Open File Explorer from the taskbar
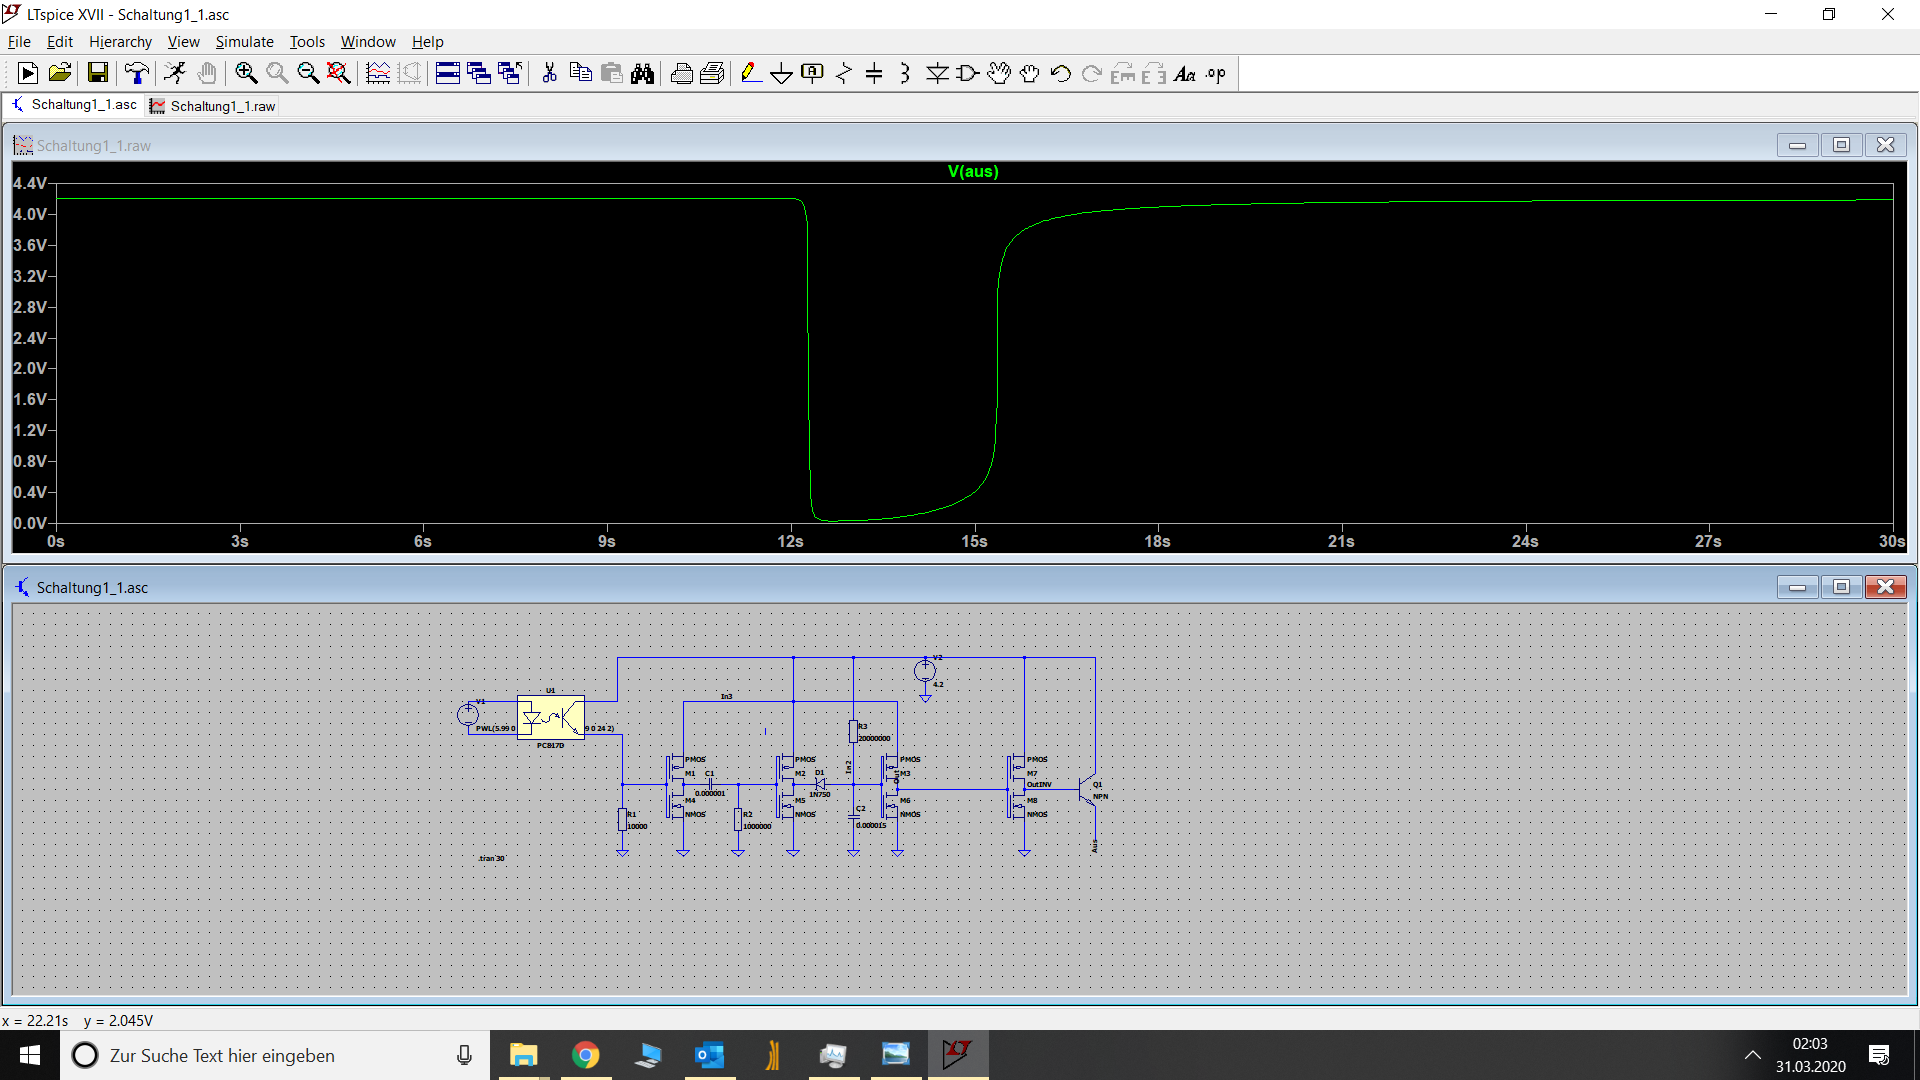Image resolution: width=1920 pixels, height=1080 pixels. coord(524,1055)
